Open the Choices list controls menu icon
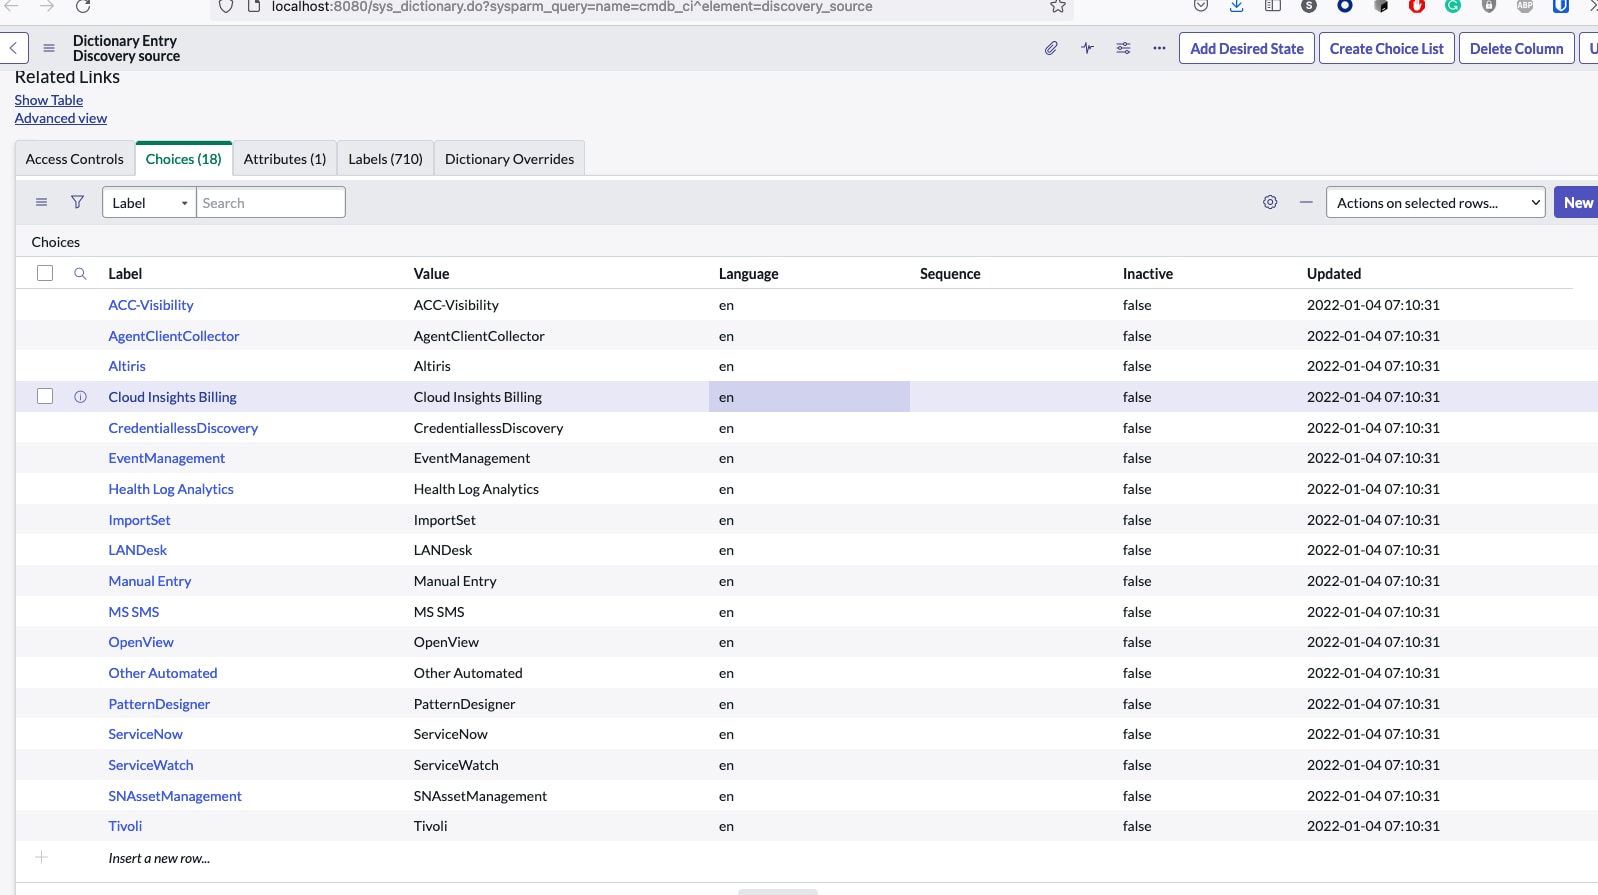This screenshot has height=895, width=1598. [x=41, y=202]
